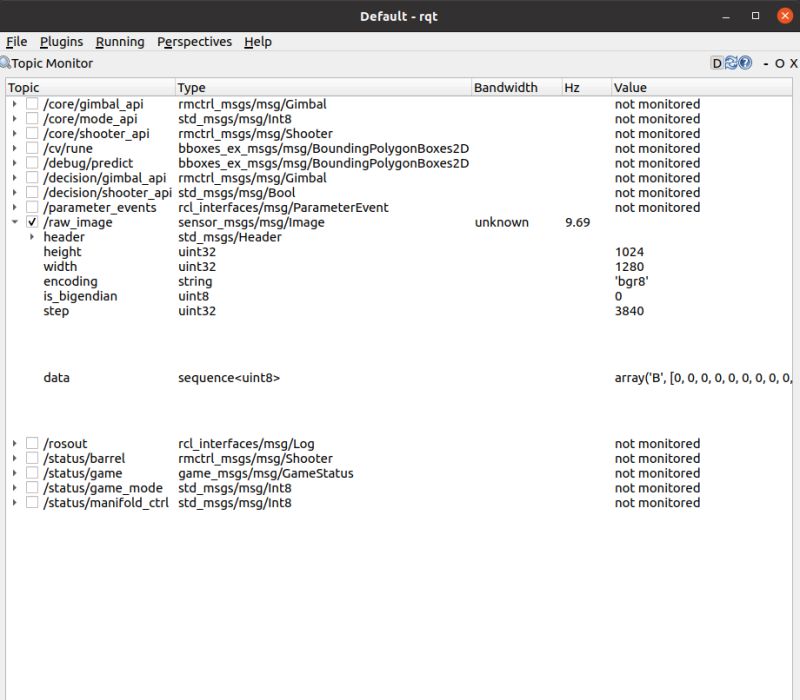Screen dimensions: 800x700
Task: Click the Topic Monitor magnifier icon
Action: (x=8, y=63)
